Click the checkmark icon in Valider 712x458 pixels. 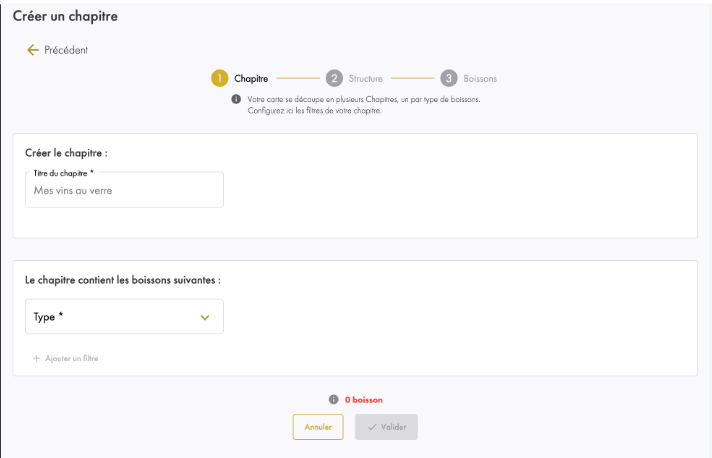(x=372, y=427)
